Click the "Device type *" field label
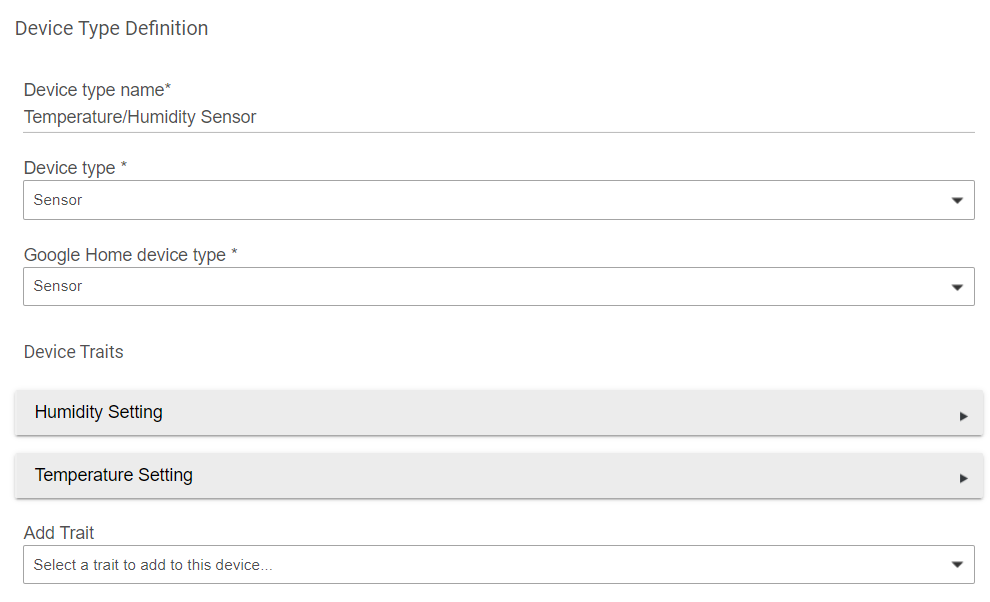 [75, 168]
